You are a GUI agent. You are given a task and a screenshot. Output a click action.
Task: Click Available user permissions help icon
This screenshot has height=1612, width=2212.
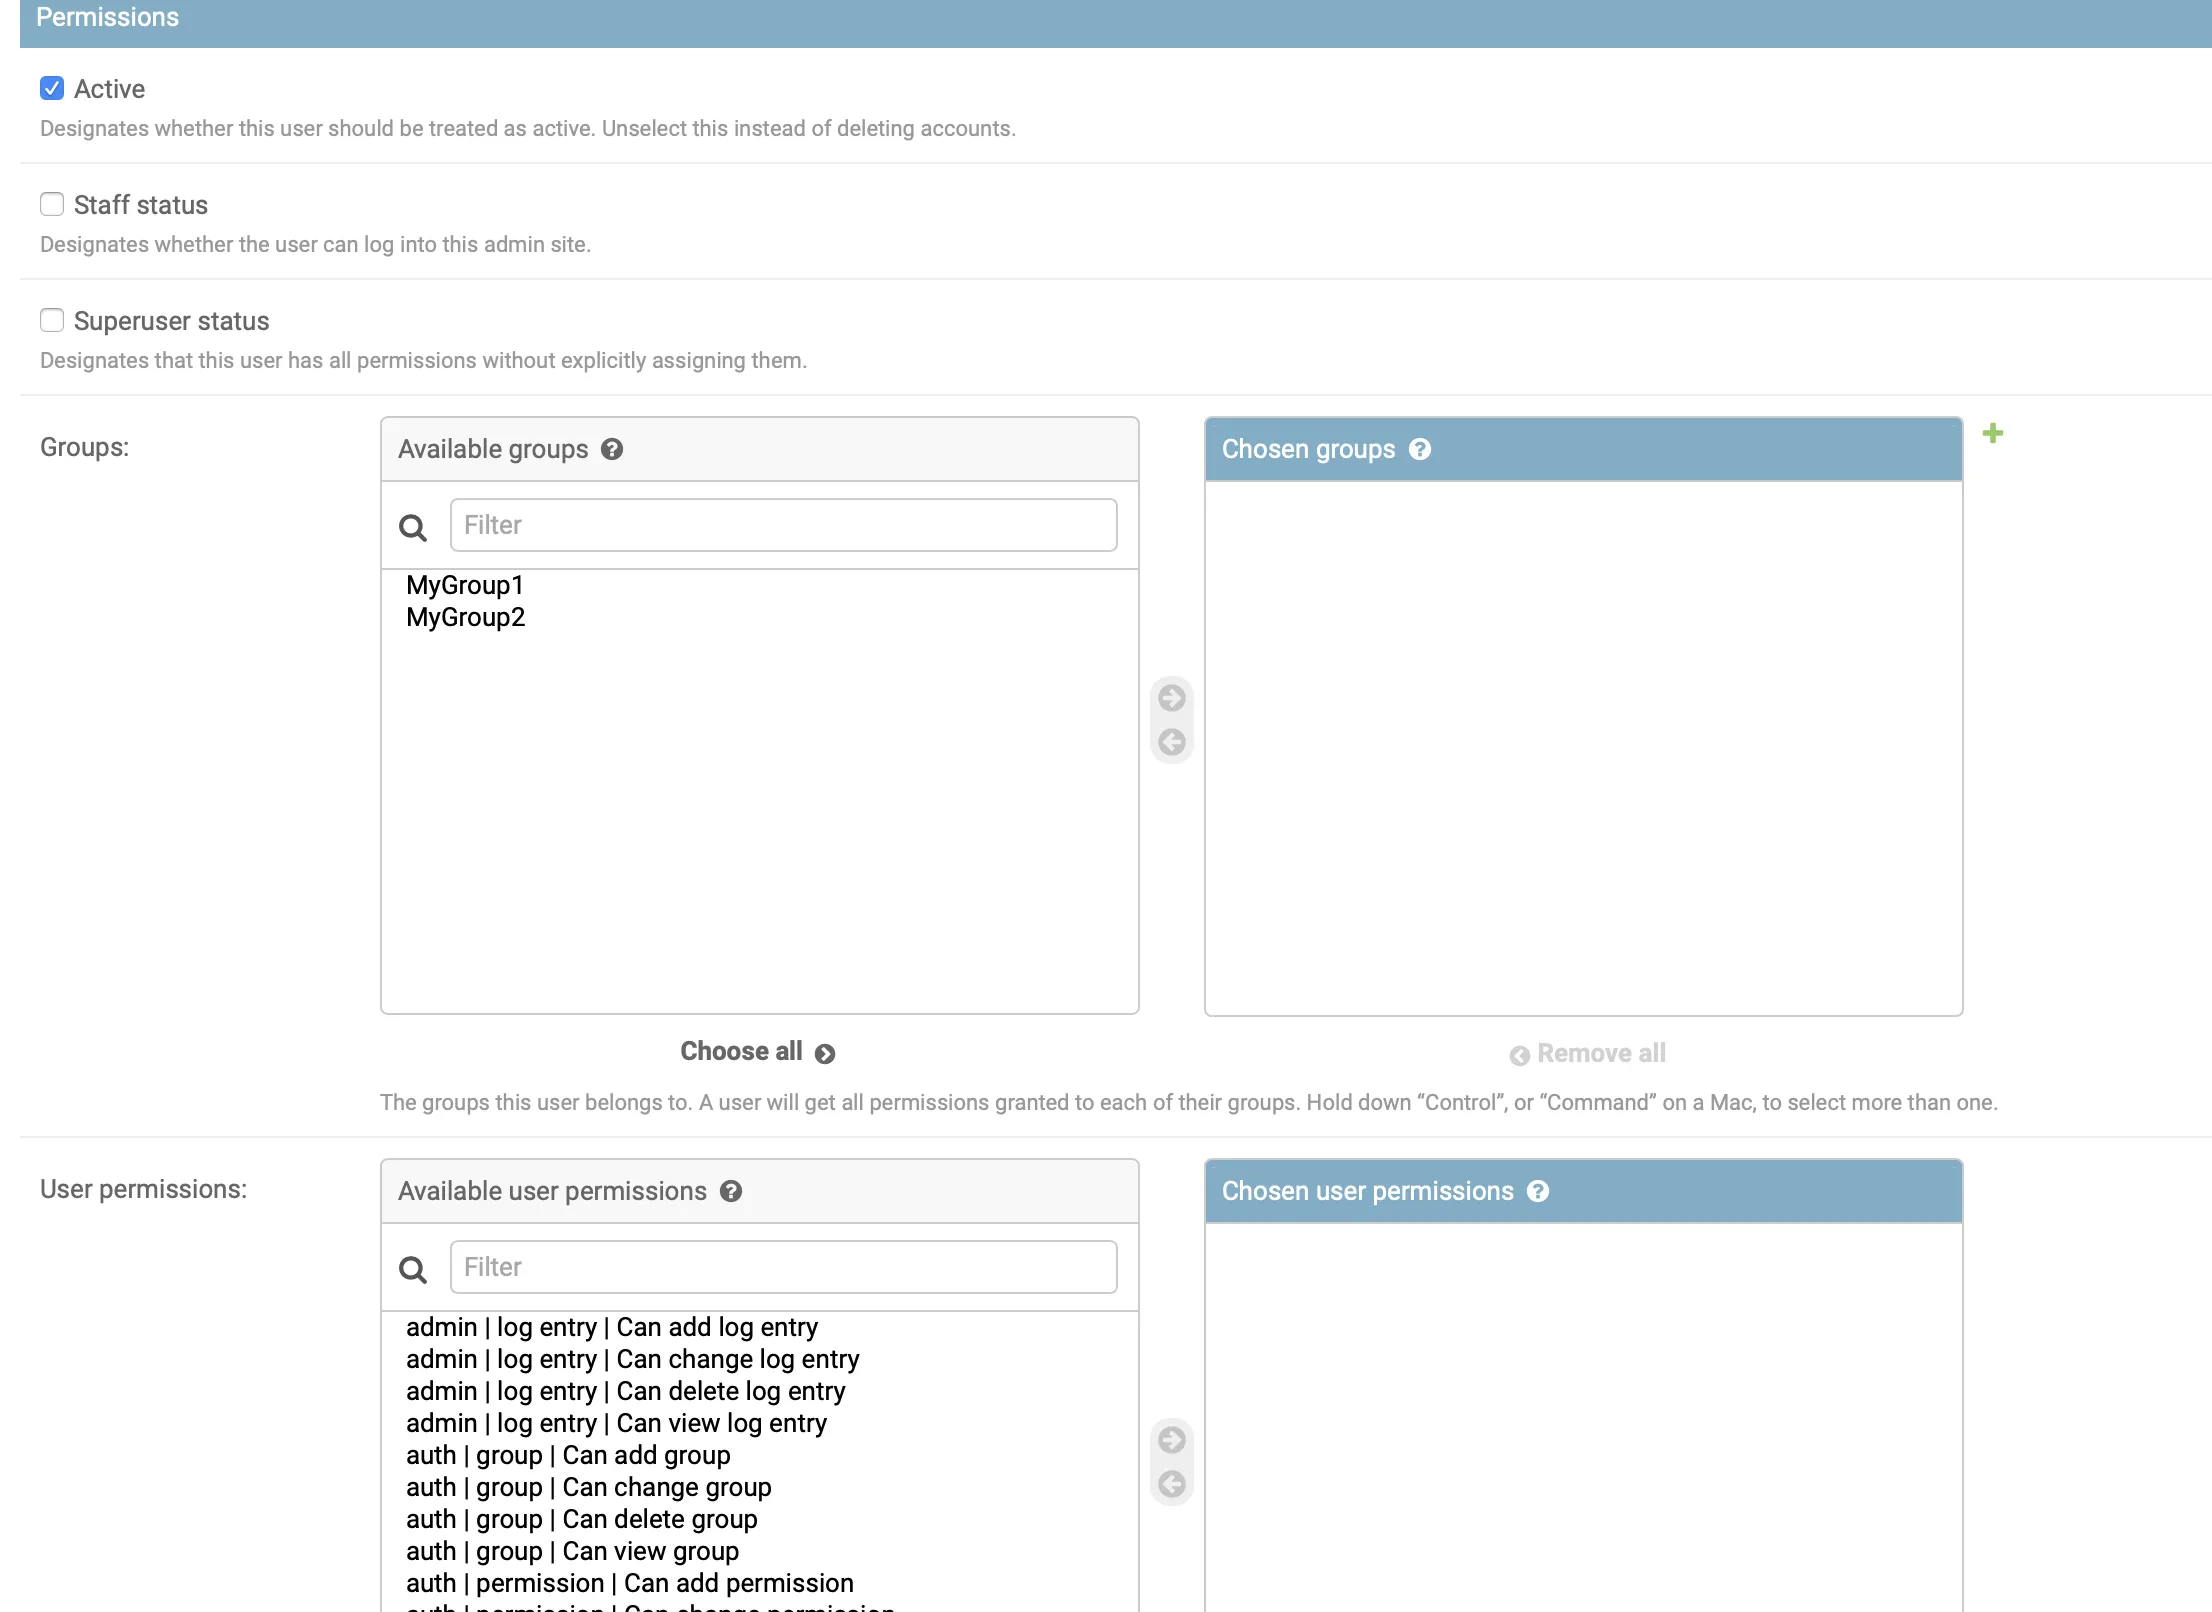tap(731, 1191)
